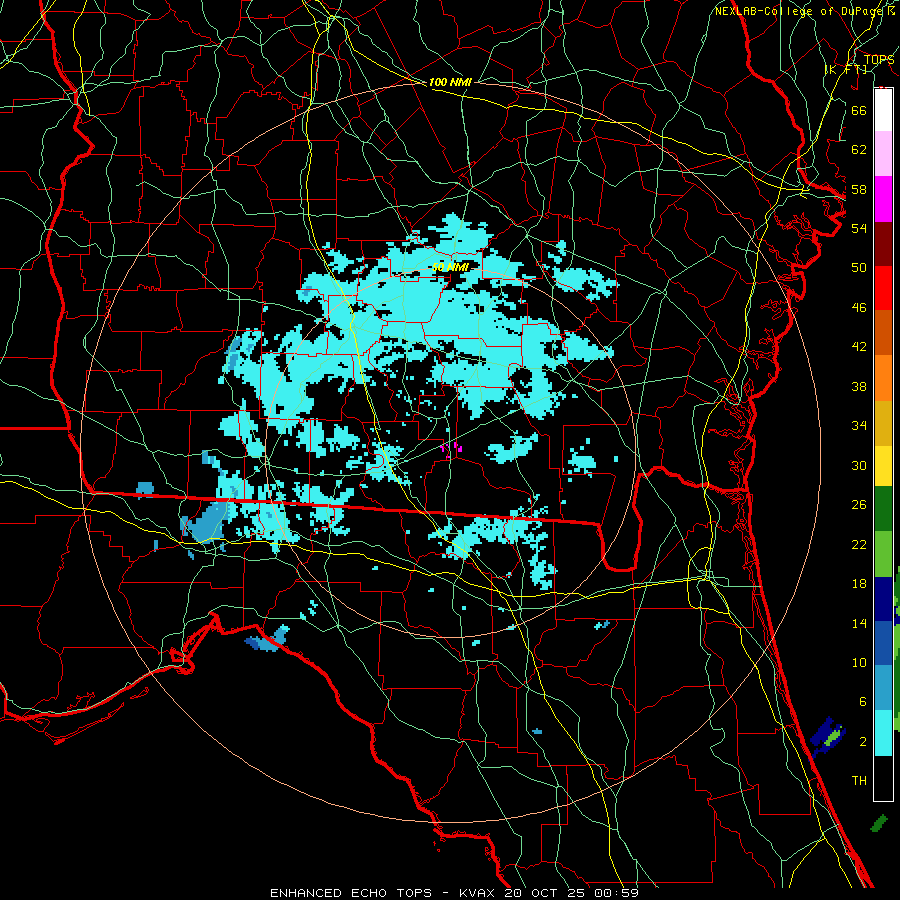Pick the bright red 50 kft legend swatch
This screenshot has width=900, height=900.
(883, 288)
